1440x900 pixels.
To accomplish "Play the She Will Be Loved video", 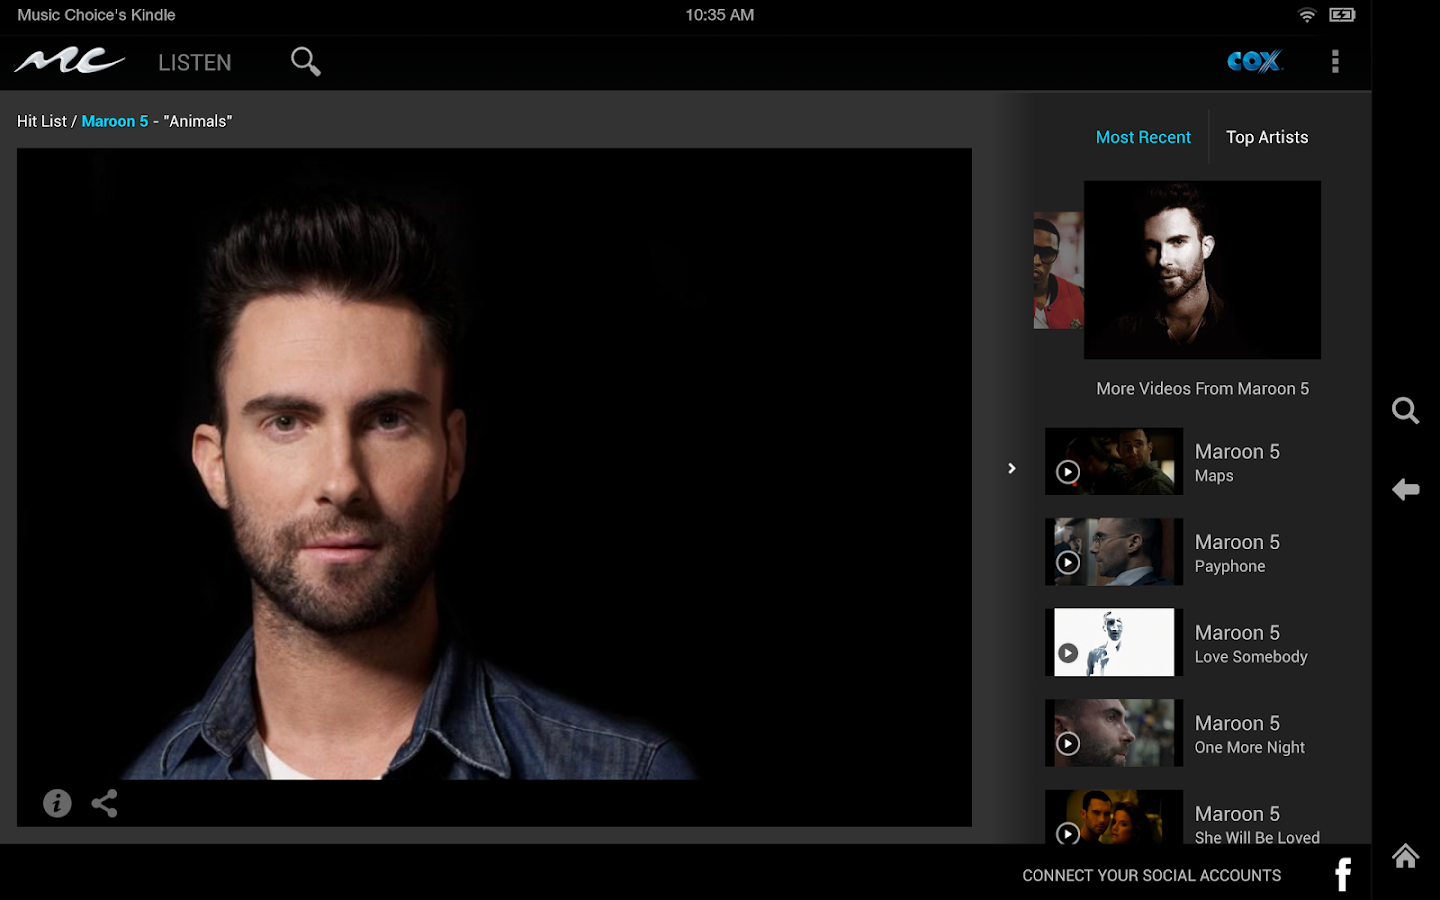I will (x=1114, y=817).
